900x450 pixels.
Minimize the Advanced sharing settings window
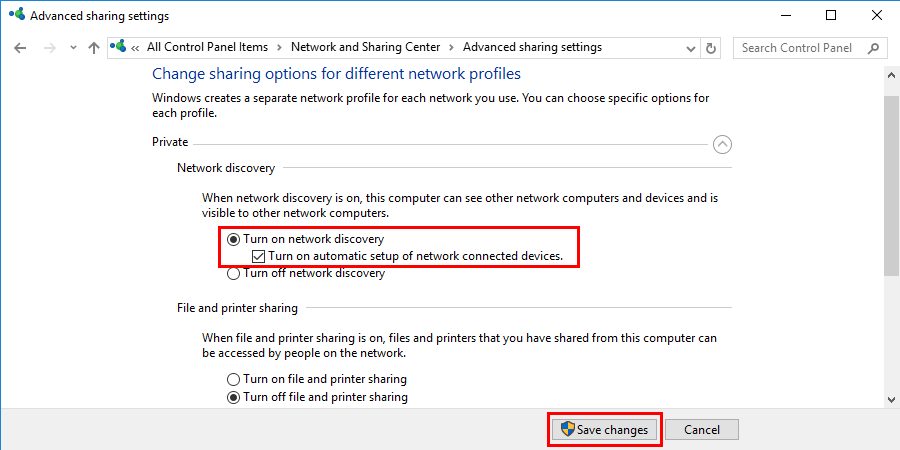[x=785, y=15]
